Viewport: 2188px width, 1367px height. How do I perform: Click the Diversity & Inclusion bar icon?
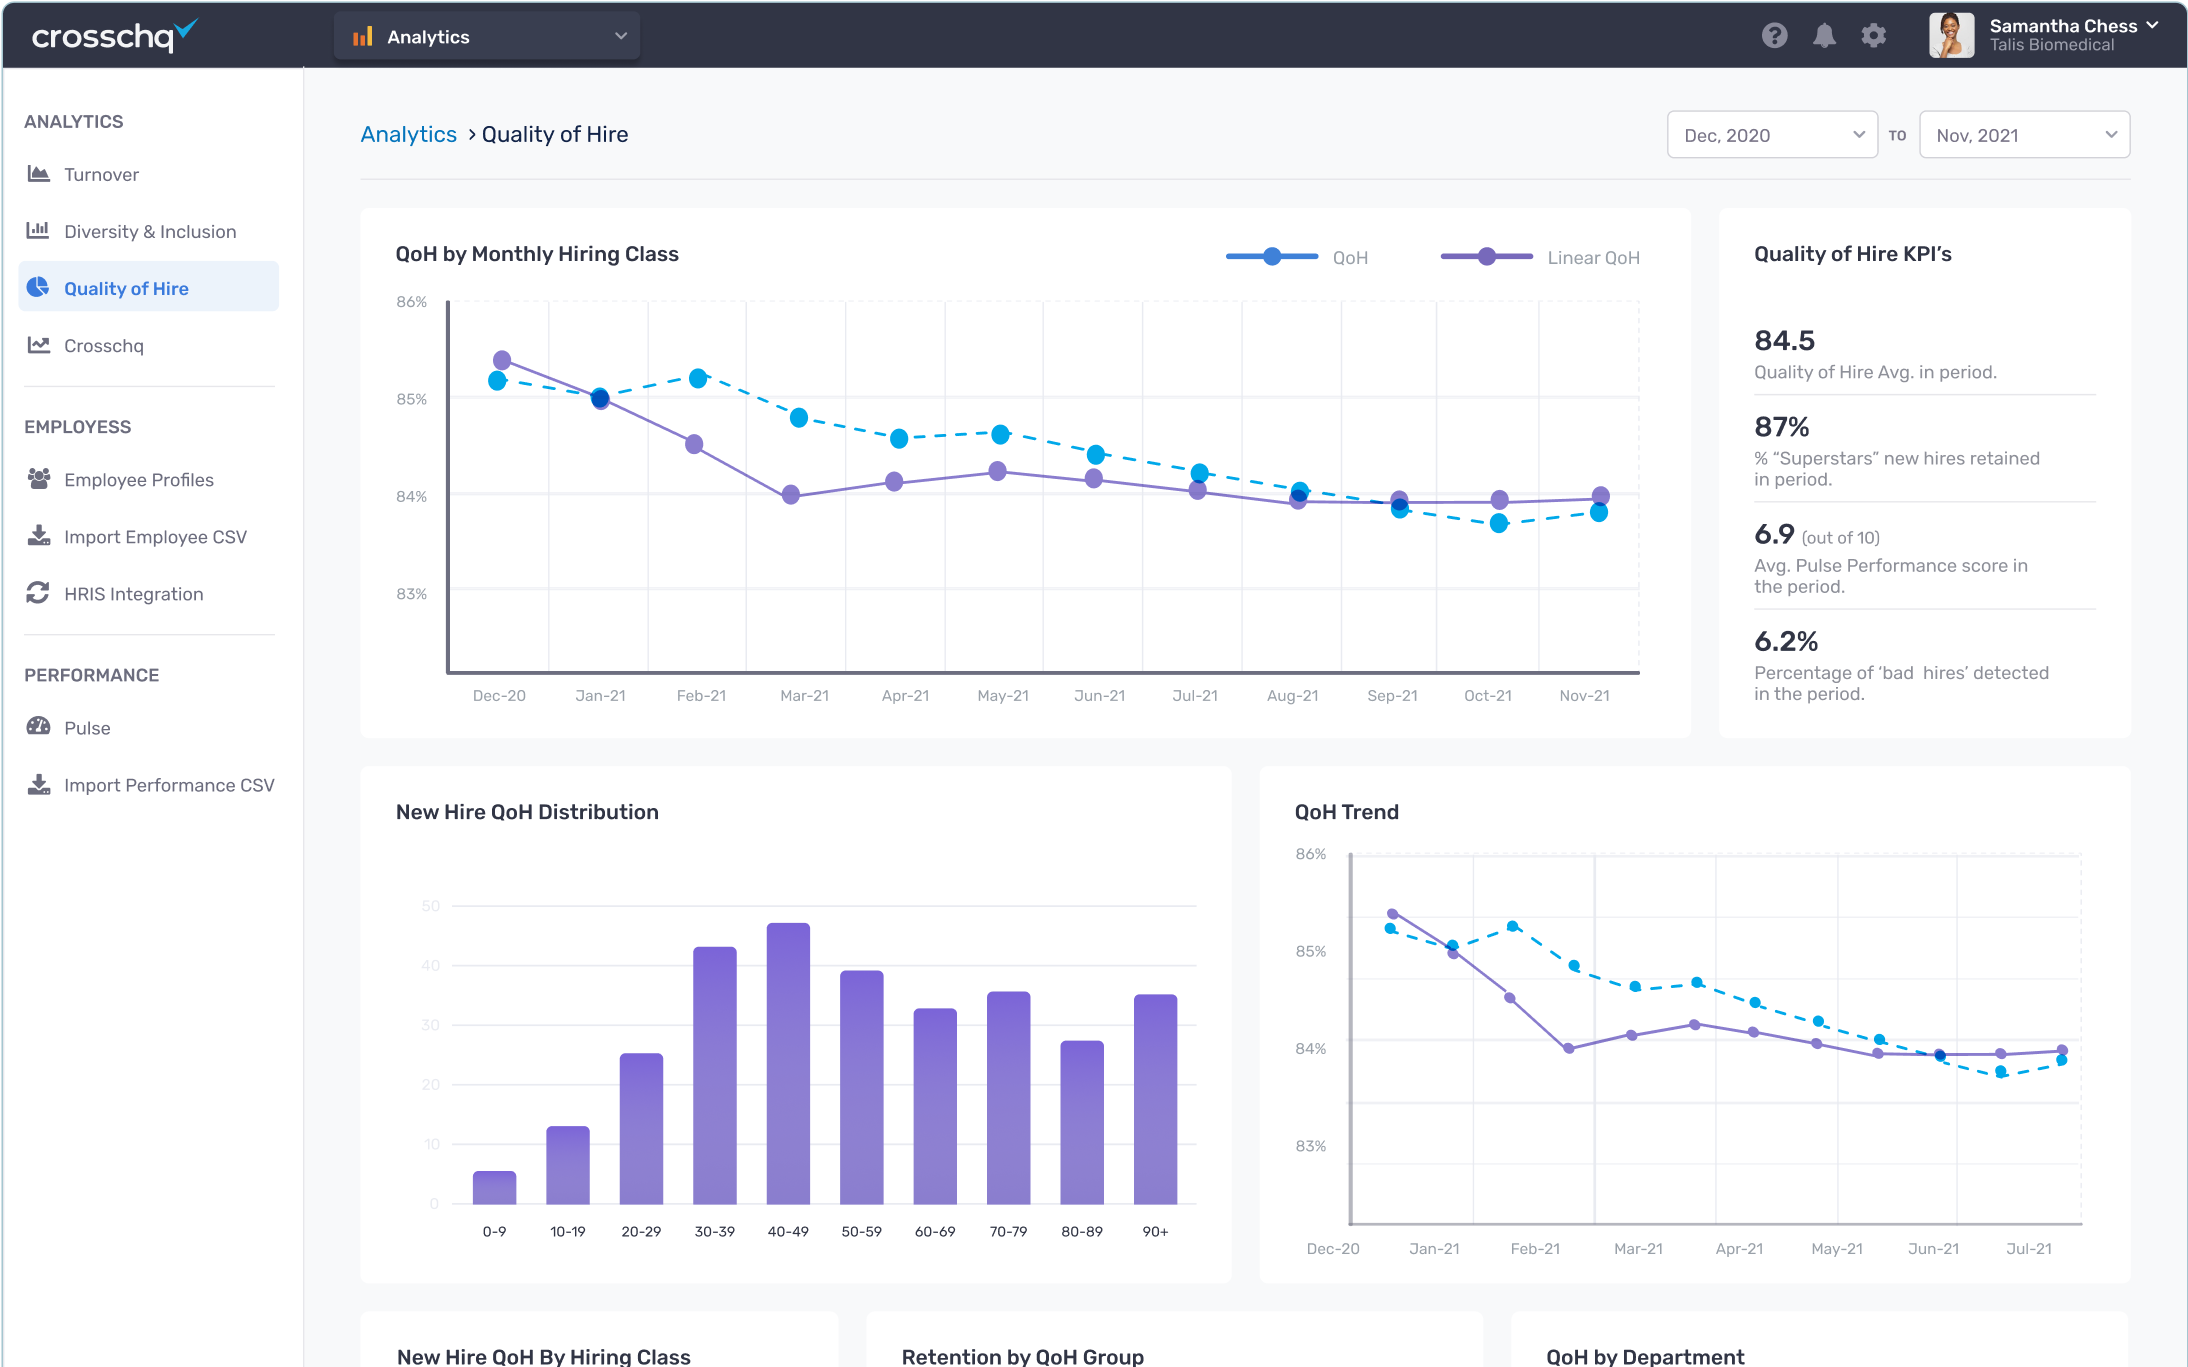(38, 231)
